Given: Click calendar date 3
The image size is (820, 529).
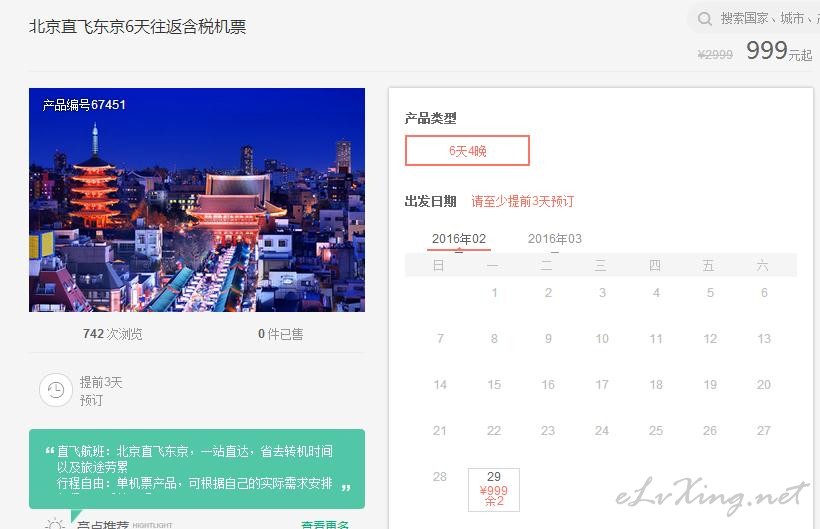Looking at the screenshot, I should click(602, 293).
